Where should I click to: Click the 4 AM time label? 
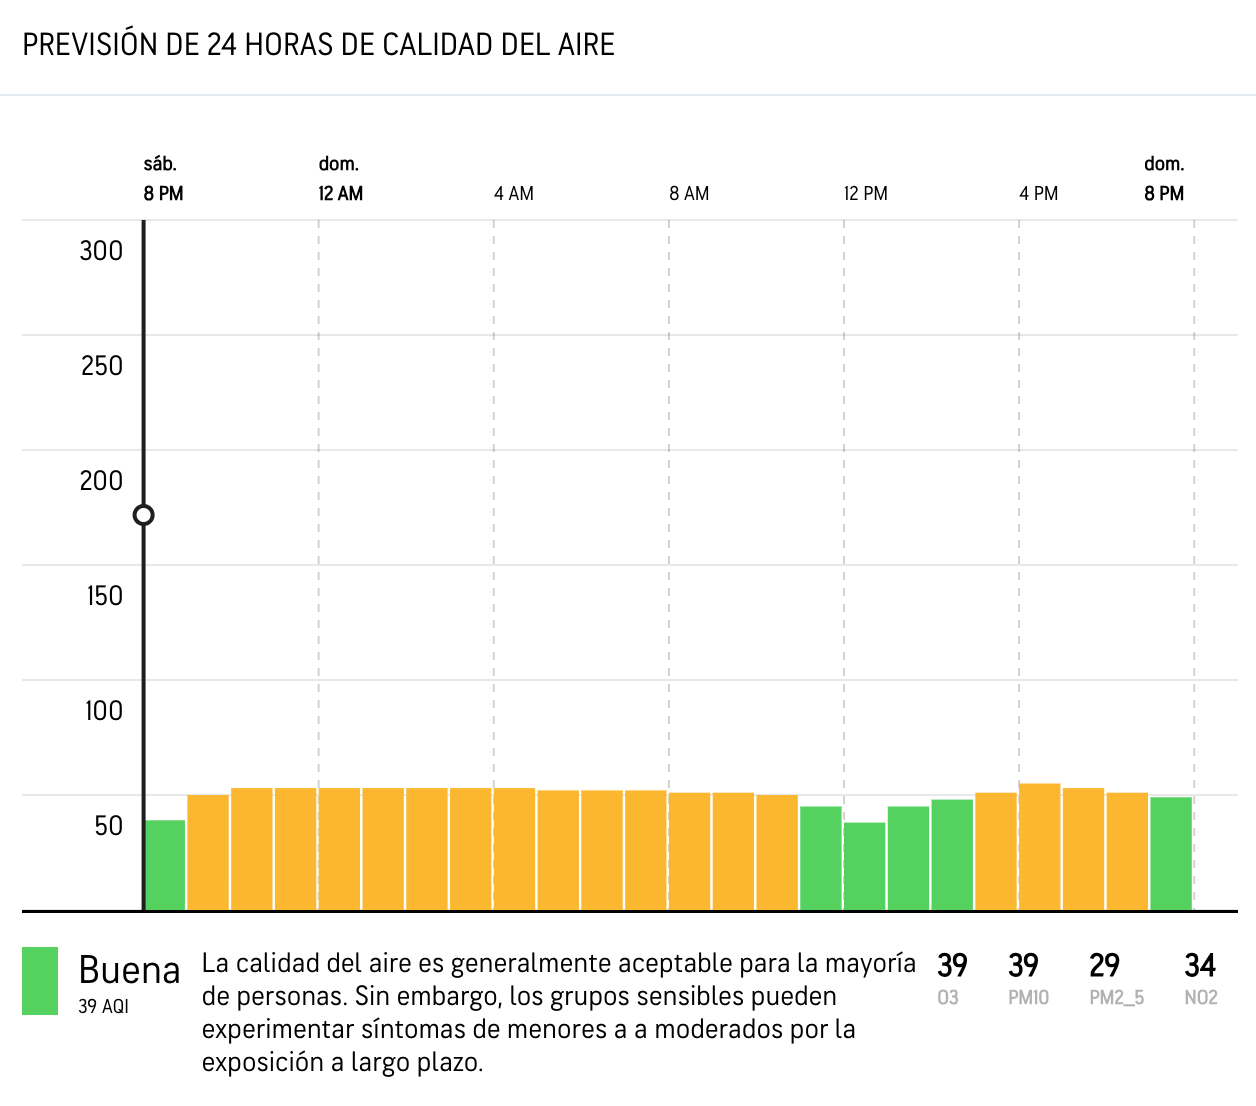click(x=514, y=194)
